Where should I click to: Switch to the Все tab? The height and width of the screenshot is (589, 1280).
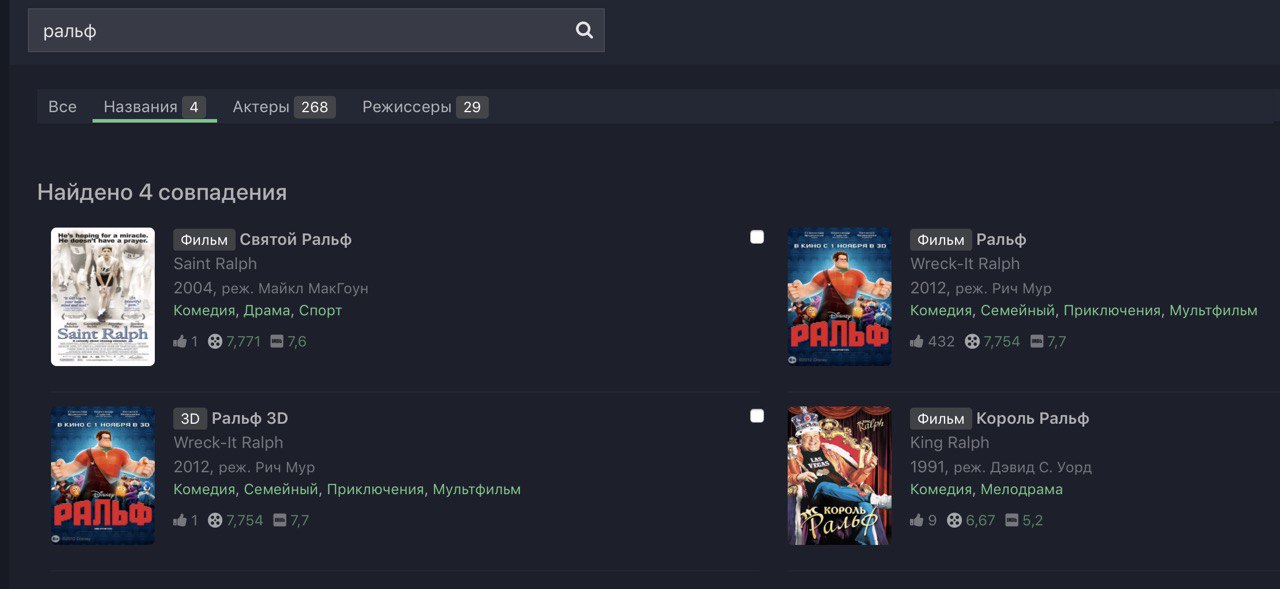point(62,106)
